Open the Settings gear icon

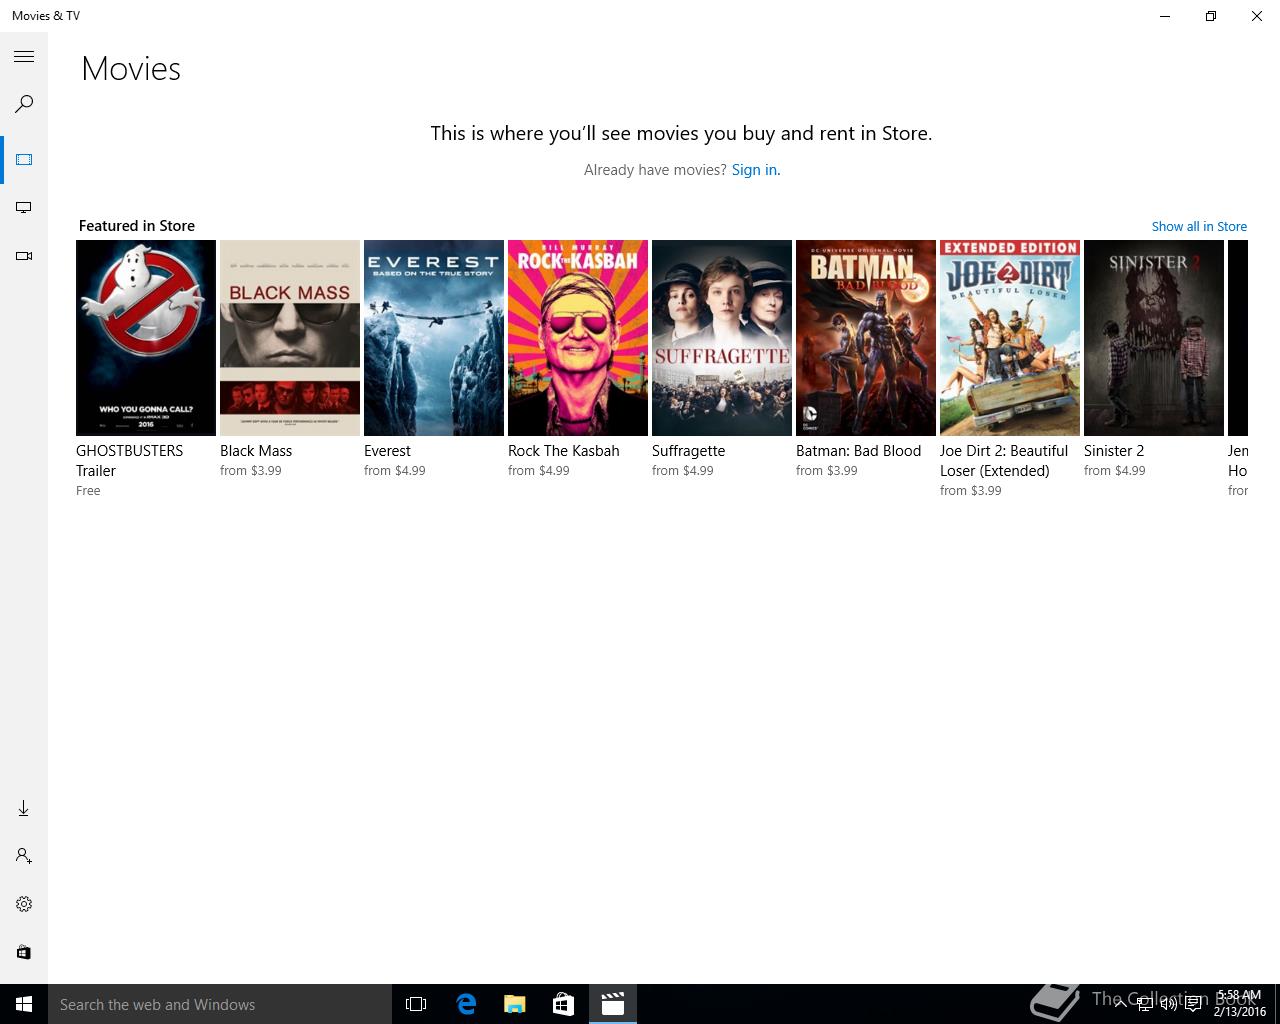tap(24, 904)
